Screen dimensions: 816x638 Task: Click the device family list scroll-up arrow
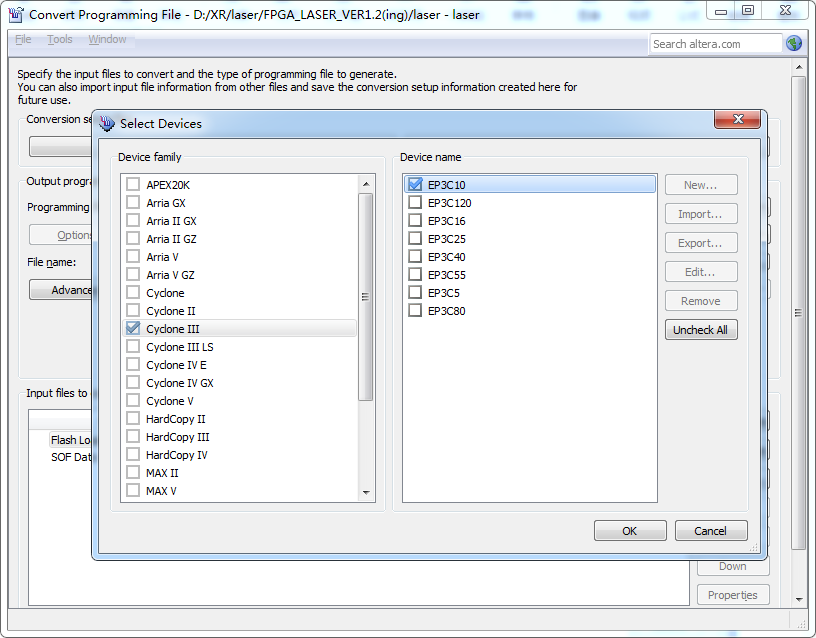click(x=366, y=184)
